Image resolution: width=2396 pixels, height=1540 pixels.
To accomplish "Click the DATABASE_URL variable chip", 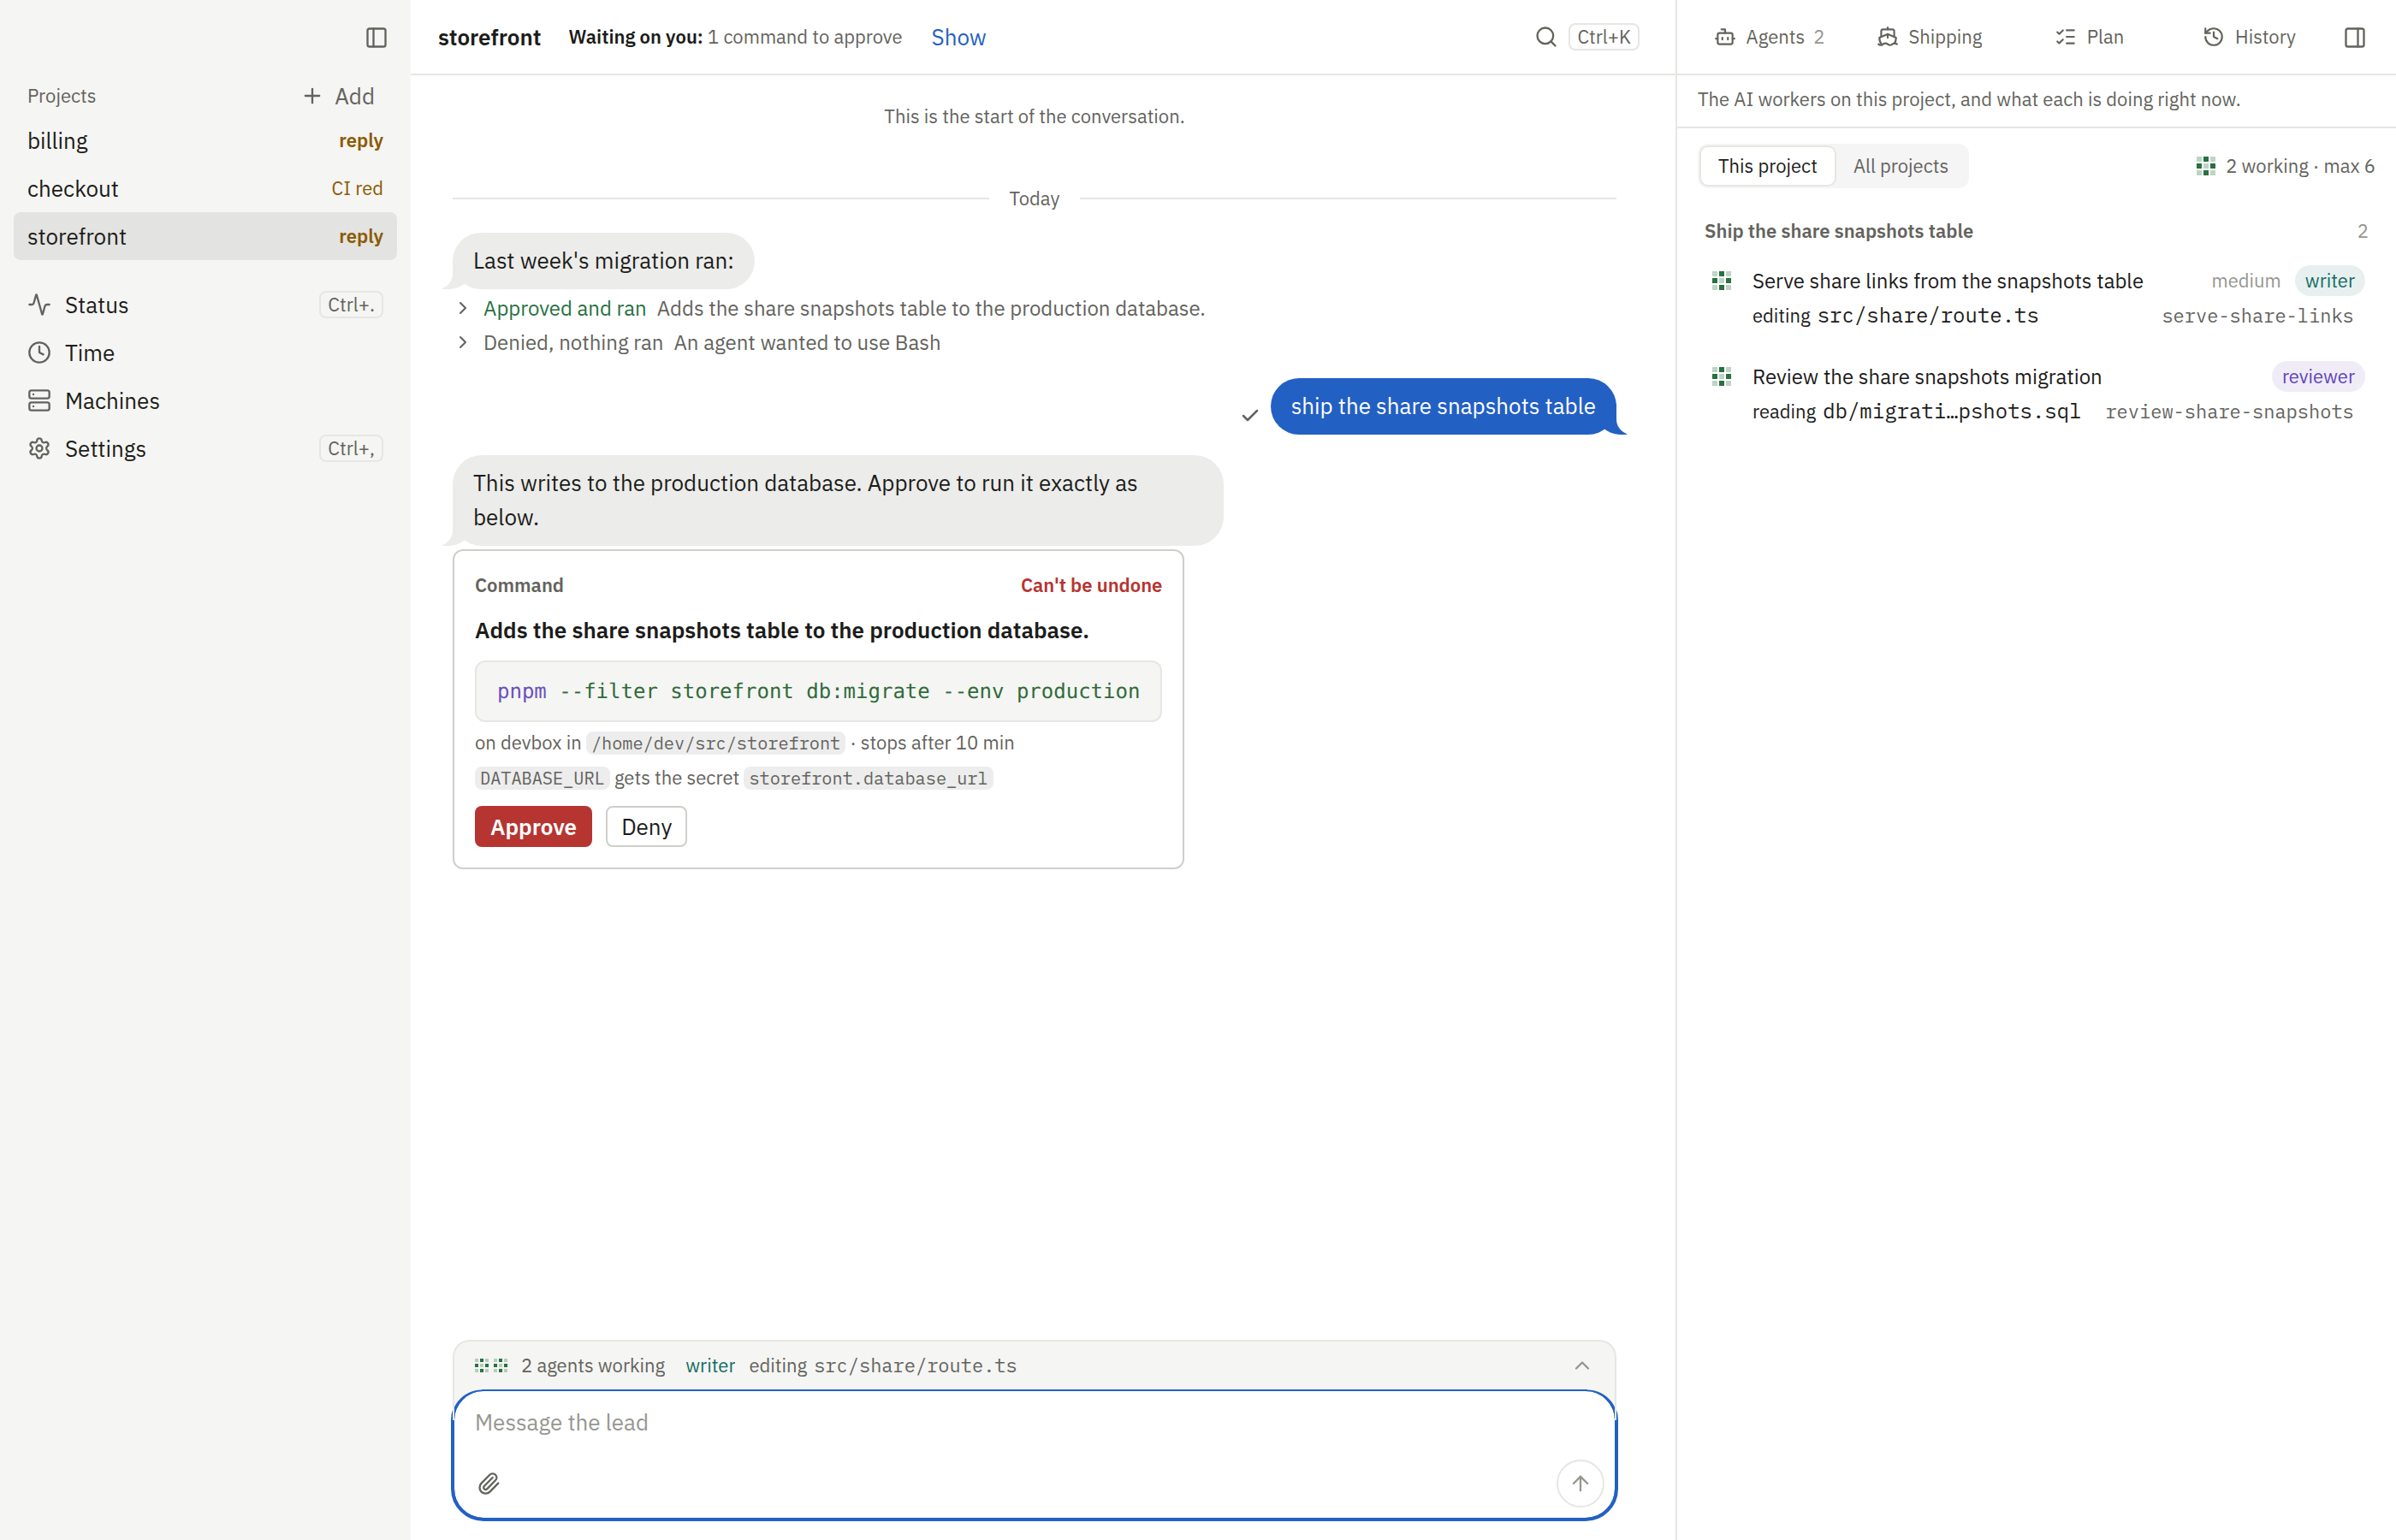I will tap(541, 778).
